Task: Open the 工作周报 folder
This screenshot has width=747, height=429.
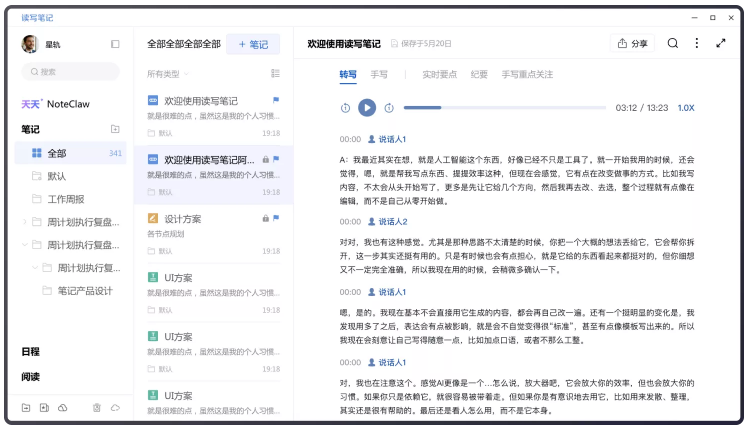Action: tap(71, 199)
